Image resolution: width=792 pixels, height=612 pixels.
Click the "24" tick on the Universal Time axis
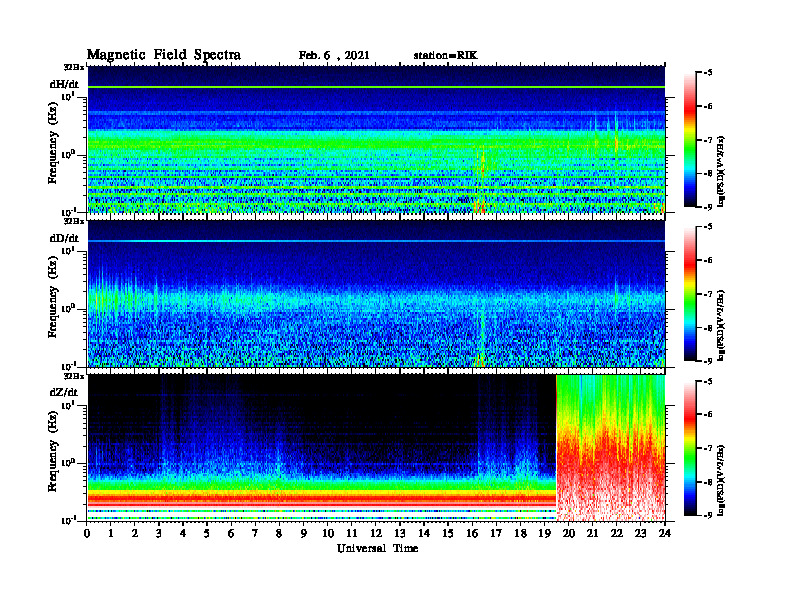(x=665, y=533)
